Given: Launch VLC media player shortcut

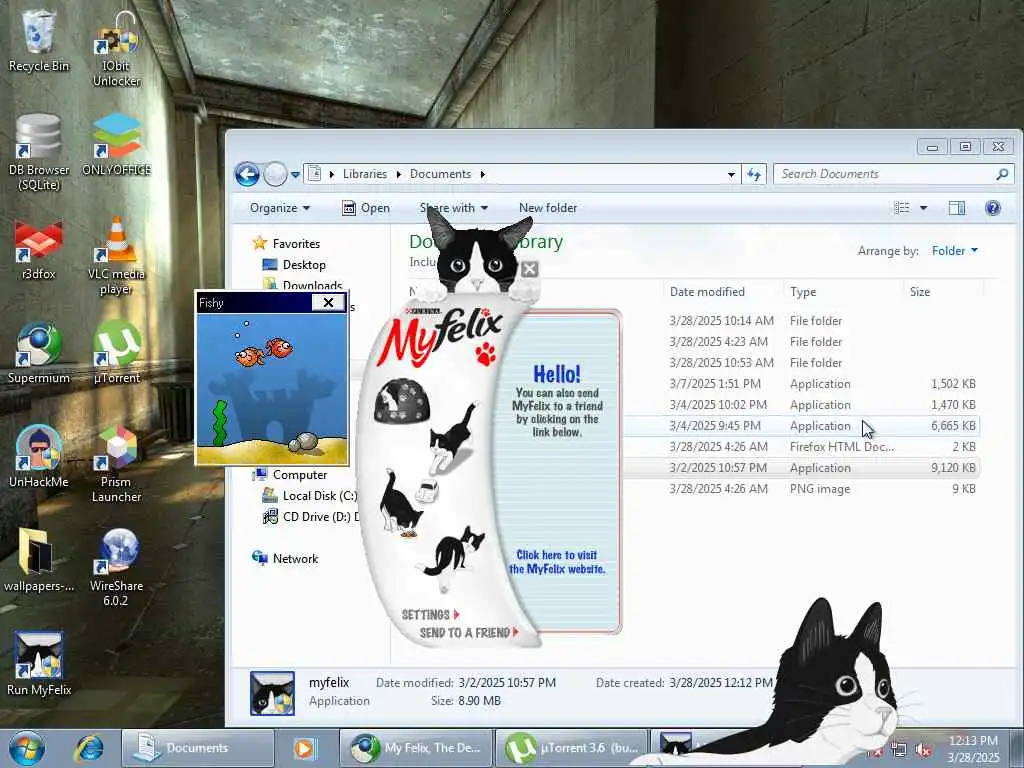Looking at the screenshot, I should tap(116, 256).
